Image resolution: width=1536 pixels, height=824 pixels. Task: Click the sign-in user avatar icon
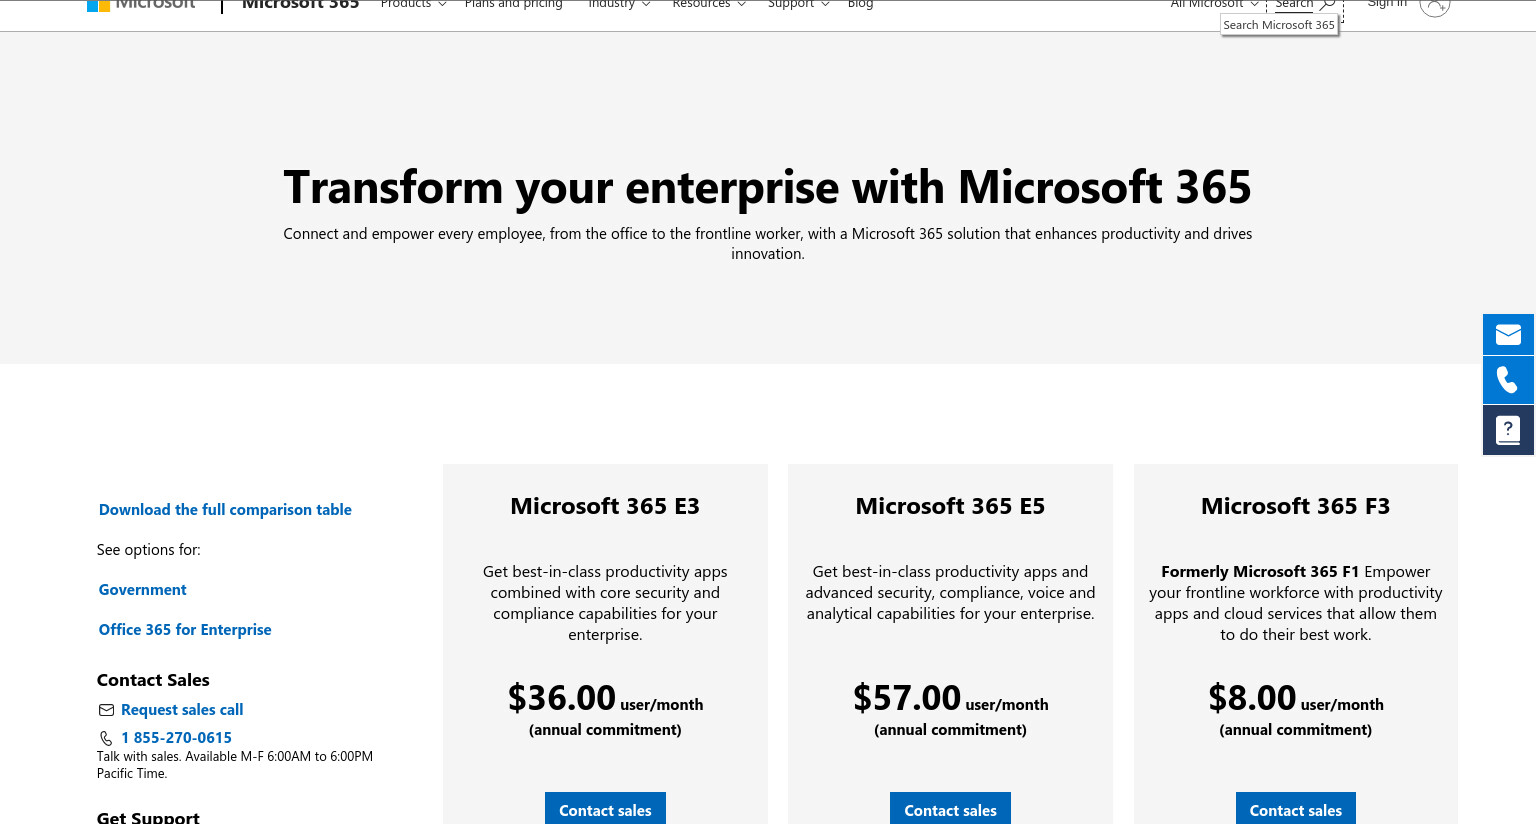pyautogui.click(x=1434, y=6)
